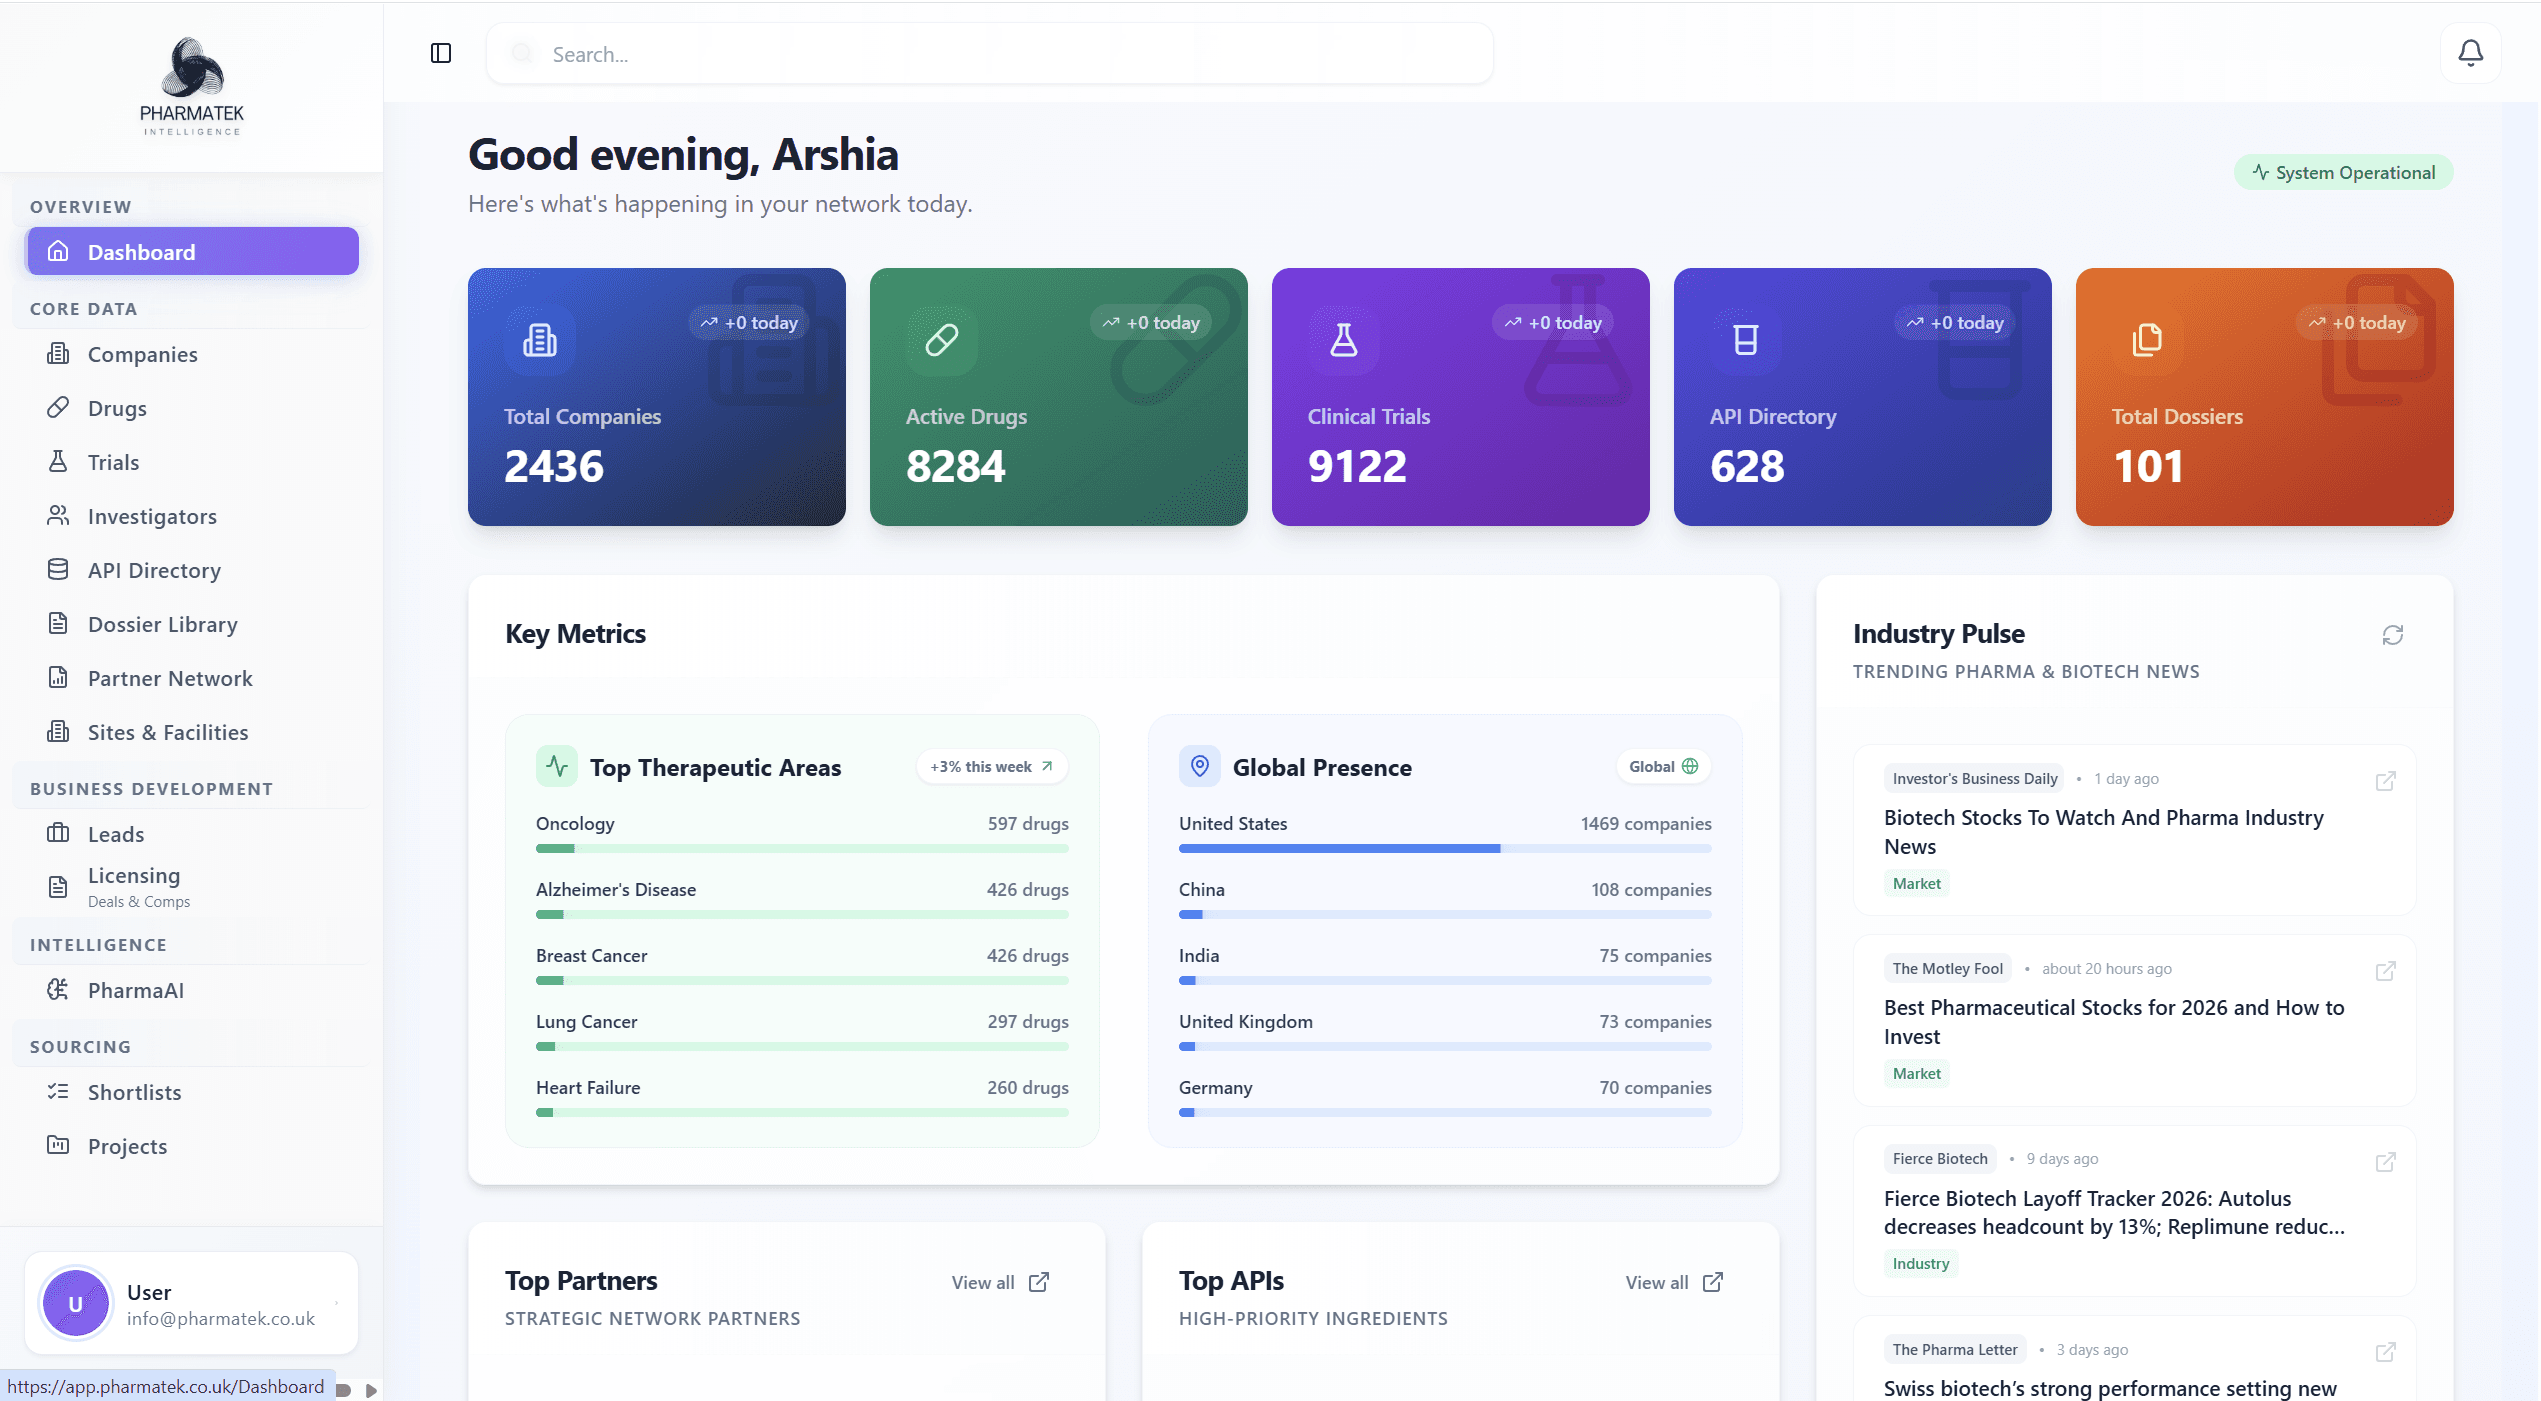This screenshot has height=1401, width=2541.
Task: Click the Trials flask icon in sidebar
Action: tap(59, 462)
